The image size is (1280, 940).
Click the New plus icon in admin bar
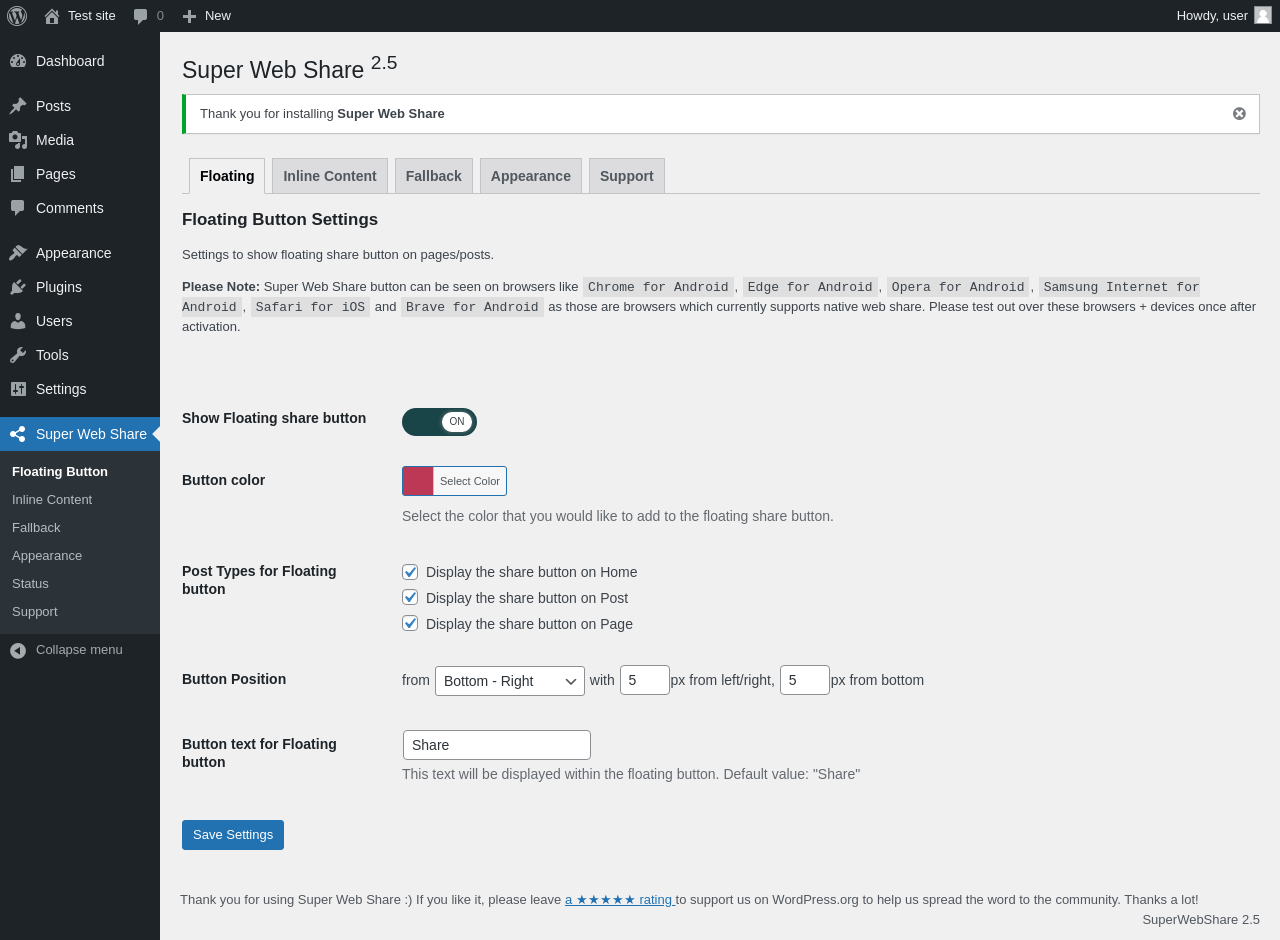point(189,16)
